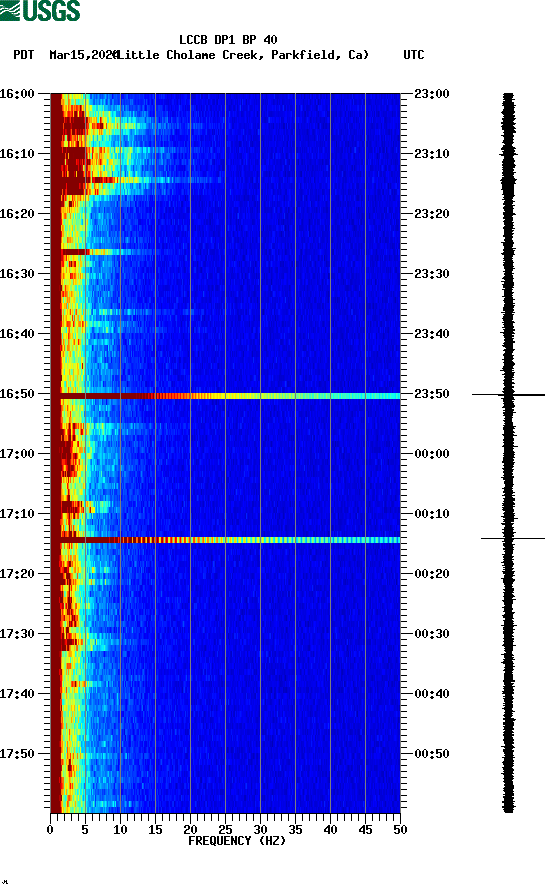The image size is (552, 893).
Task: Click the '17:20' PDT time label
Action: point(17,574)
